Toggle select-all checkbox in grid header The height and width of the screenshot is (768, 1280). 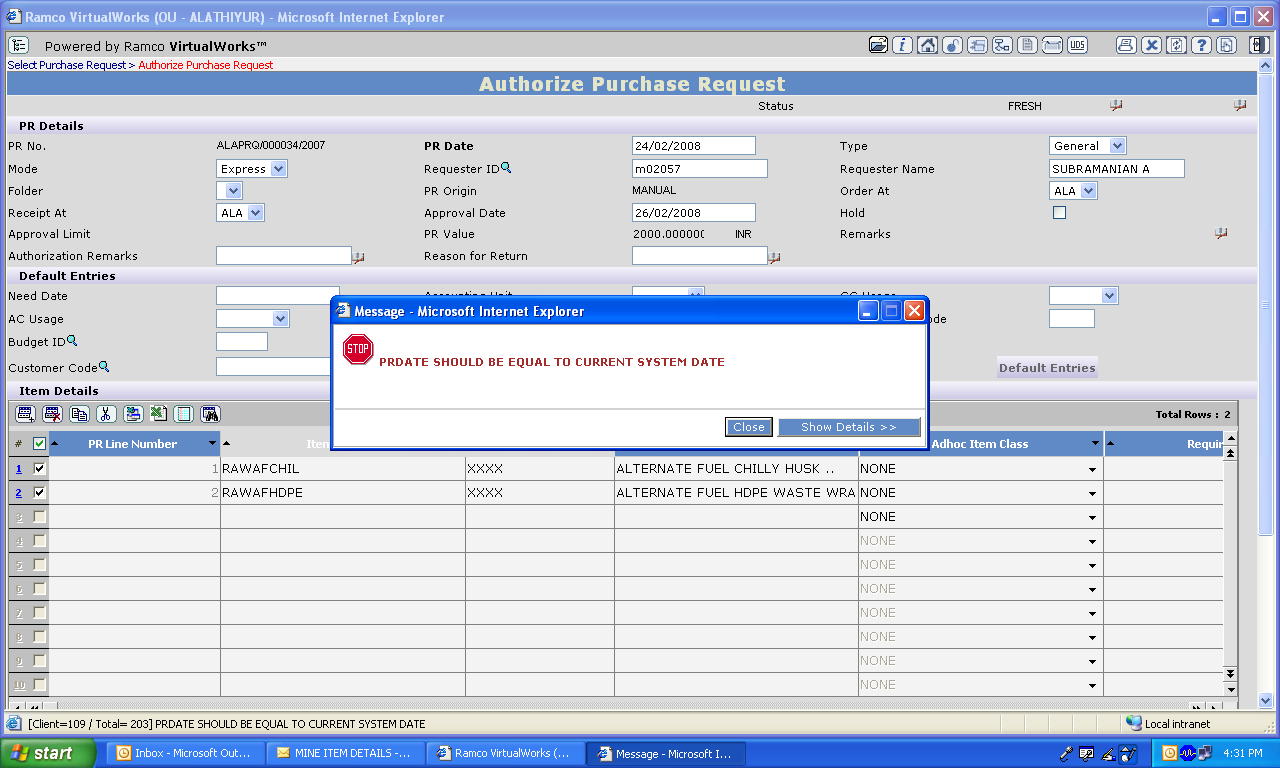click(x=39, y=444)
